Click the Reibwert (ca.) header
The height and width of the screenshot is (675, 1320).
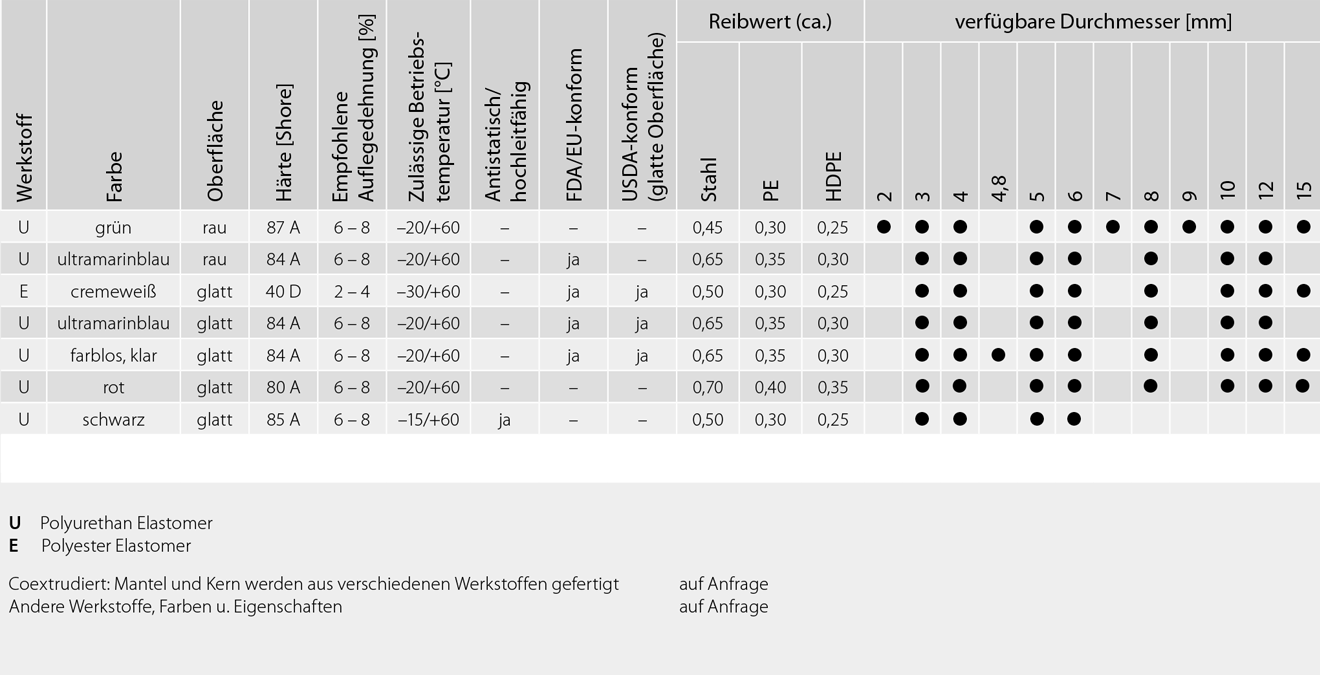click(x=770, y=21)
